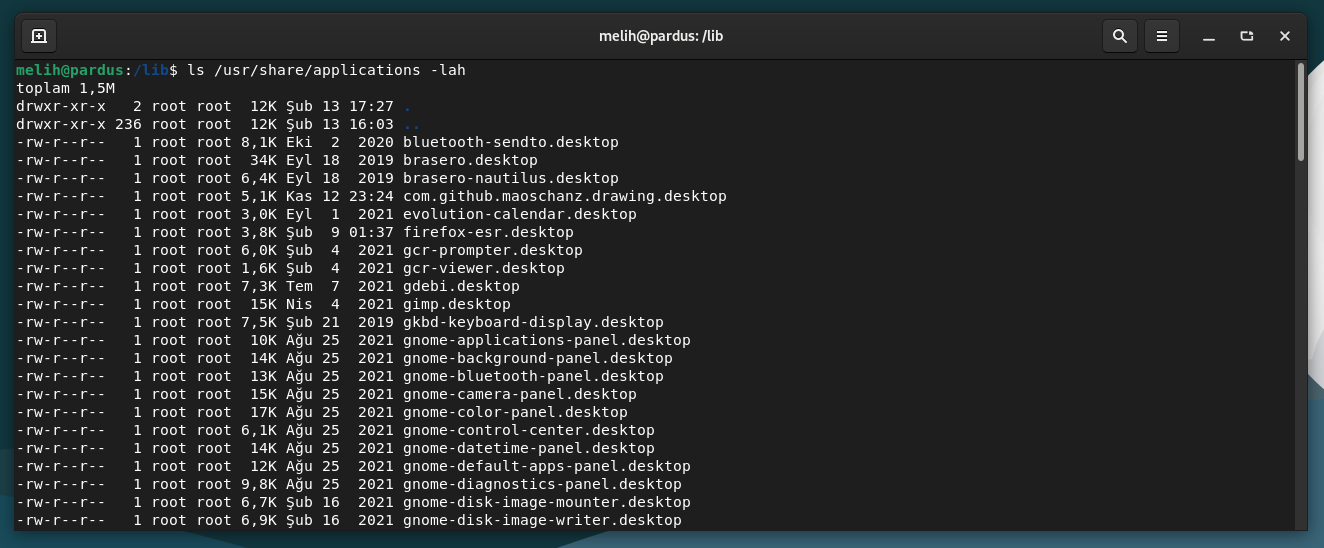This screenshot has height=548, width=1324.
Task: Click the window title melih@pardus: /lib
Action: tap(661, 36)
